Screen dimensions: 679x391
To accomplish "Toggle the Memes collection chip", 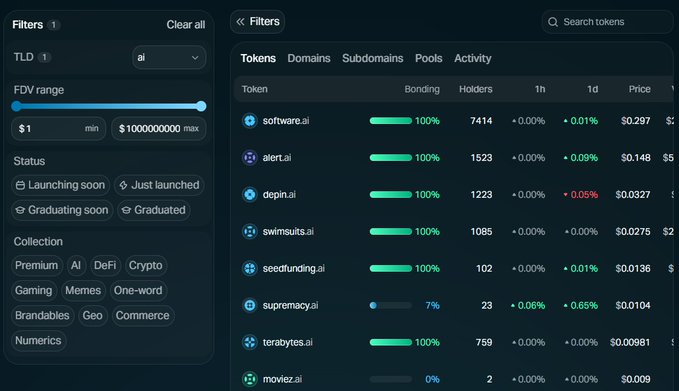I will (83, 291).
